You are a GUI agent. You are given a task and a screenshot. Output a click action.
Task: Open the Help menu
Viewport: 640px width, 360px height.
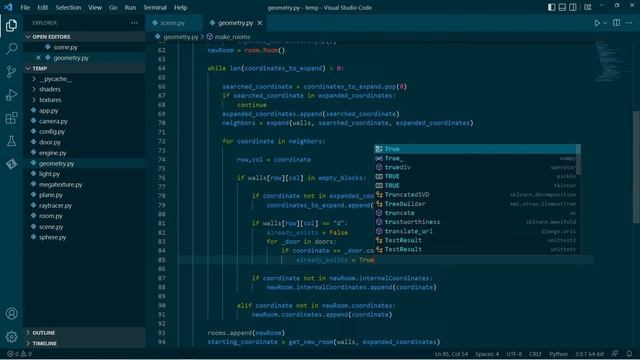coord(180,7)
